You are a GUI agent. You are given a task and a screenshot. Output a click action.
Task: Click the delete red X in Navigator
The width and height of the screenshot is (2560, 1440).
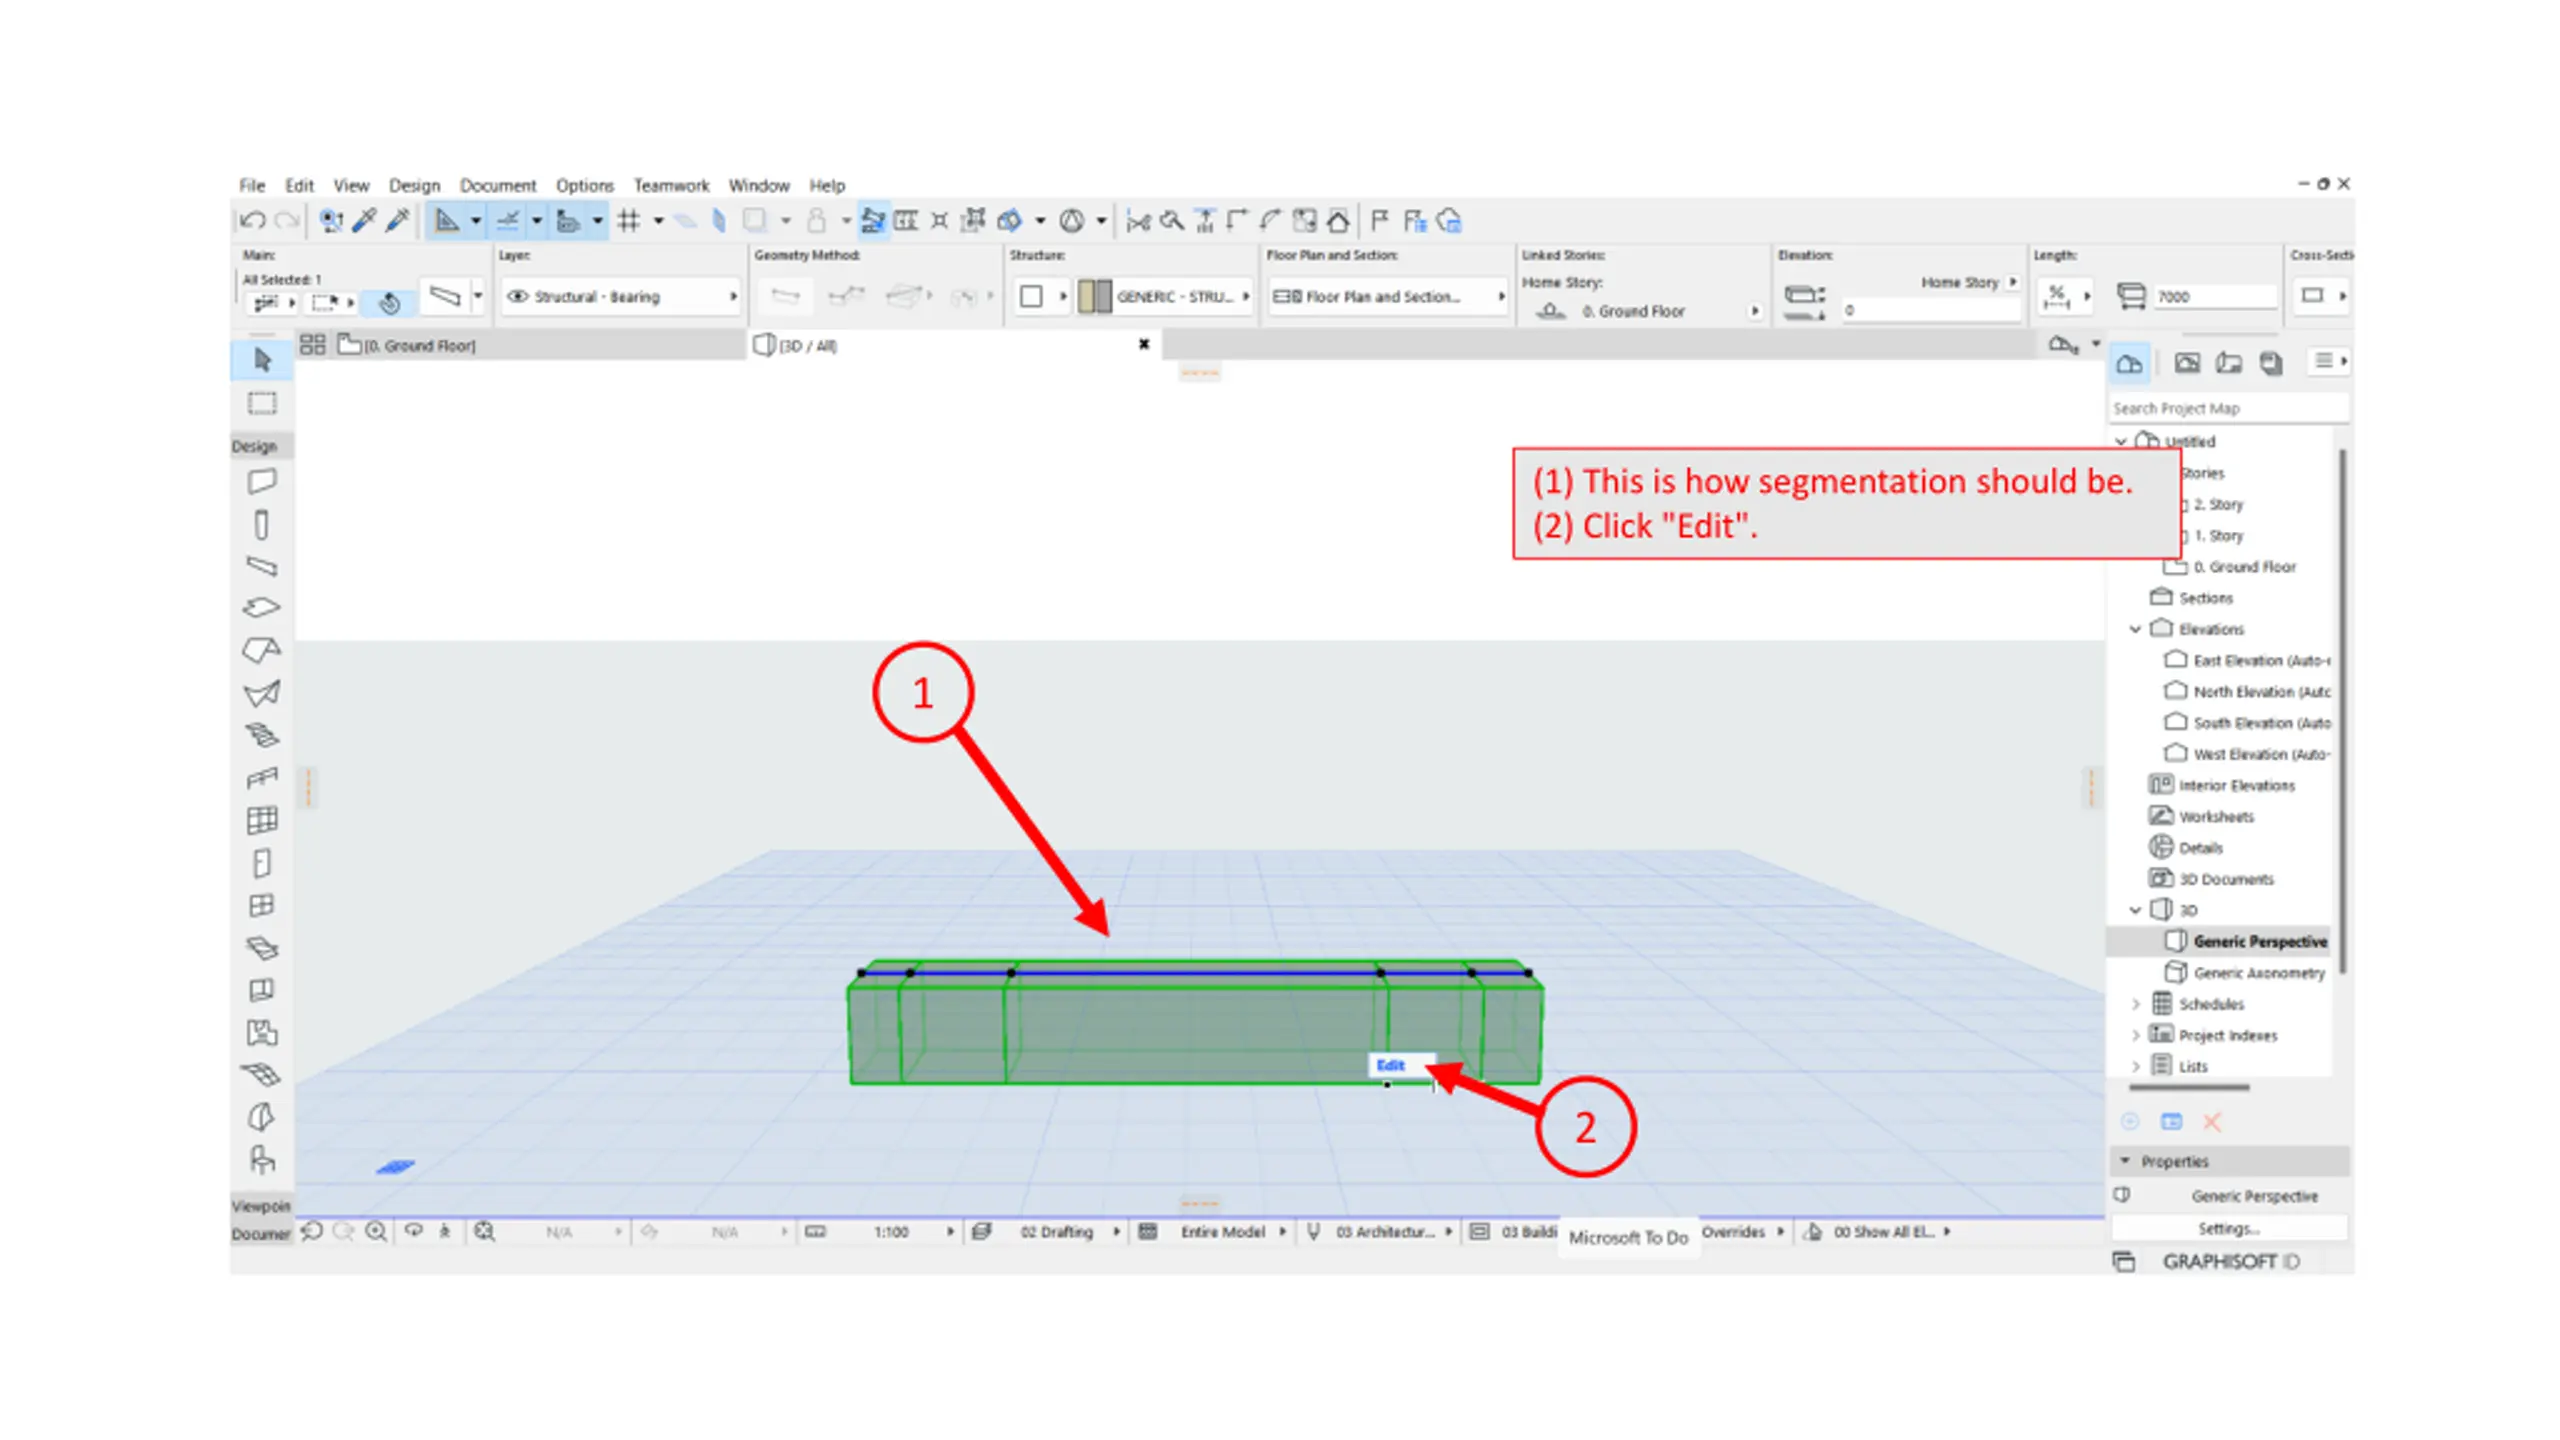[x=2212, y=1122]
